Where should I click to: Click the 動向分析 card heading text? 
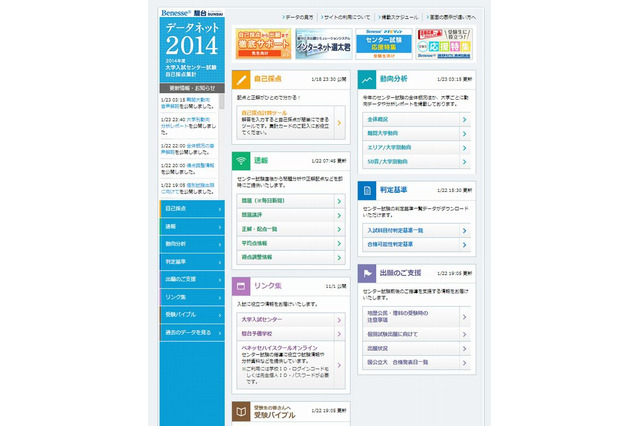click(393, 79)
